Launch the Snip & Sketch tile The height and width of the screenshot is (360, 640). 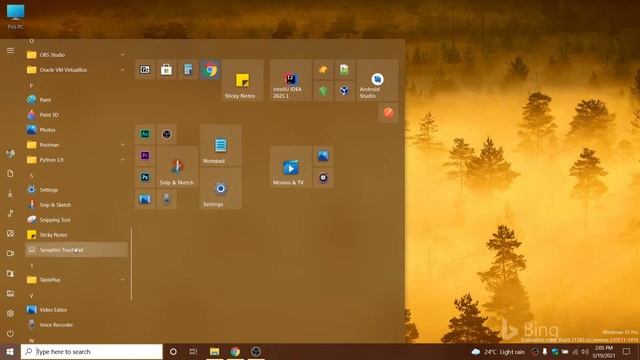pyautogui.click(x=177, y=167)
